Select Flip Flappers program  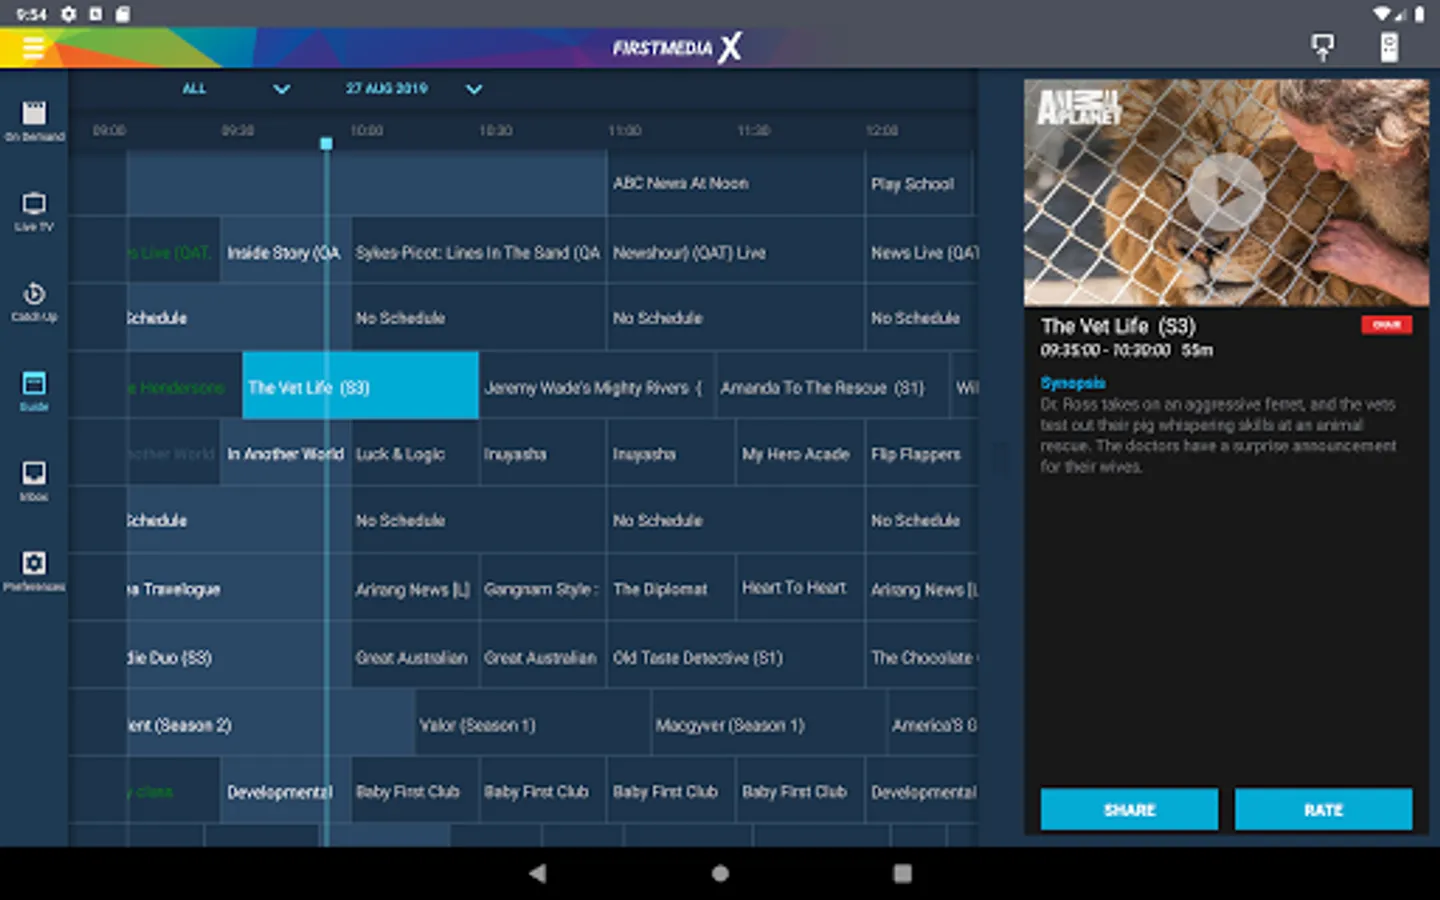click(x=921, y=453)
